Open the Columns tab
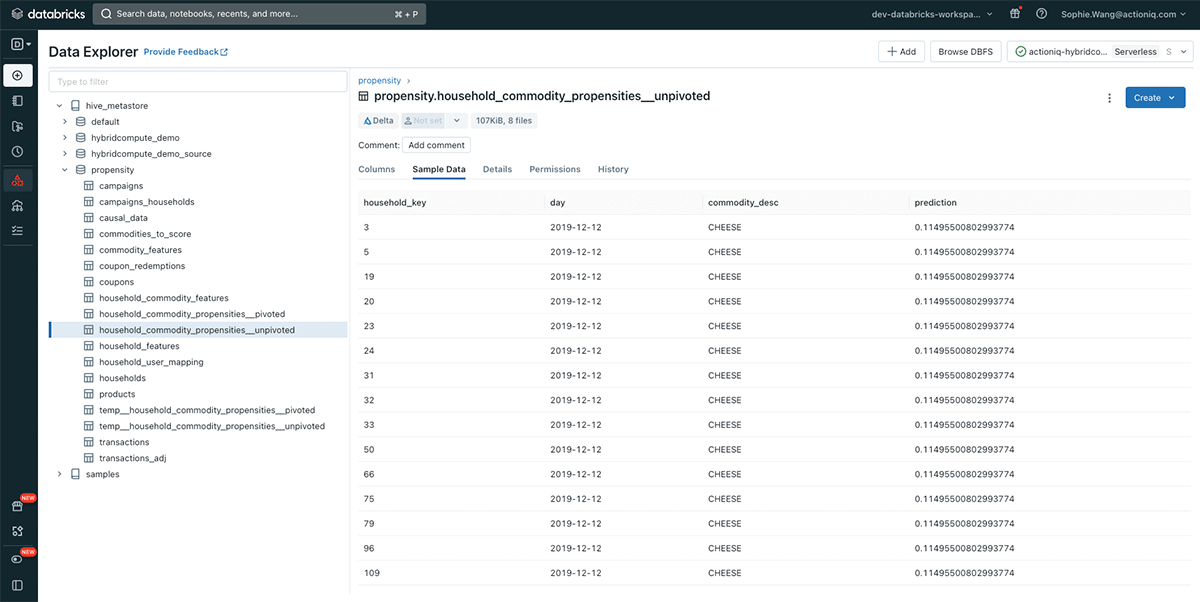The image size is (1200, 602). point(376,169)
